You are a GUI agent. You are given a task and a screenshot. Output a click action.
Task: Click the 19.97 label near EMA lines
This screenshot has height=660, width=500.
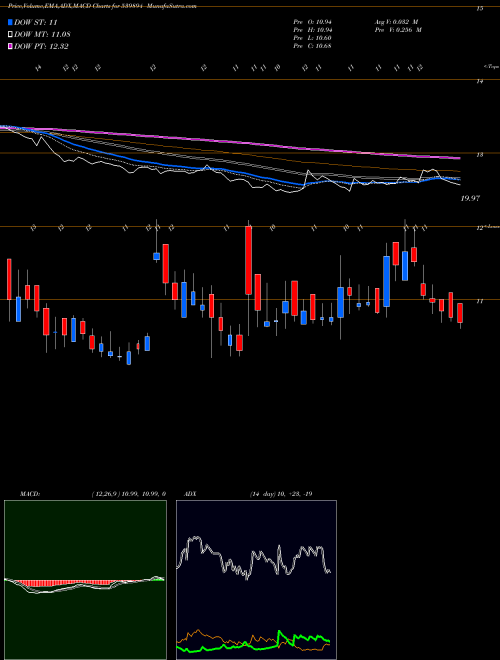tap(470, 198)
